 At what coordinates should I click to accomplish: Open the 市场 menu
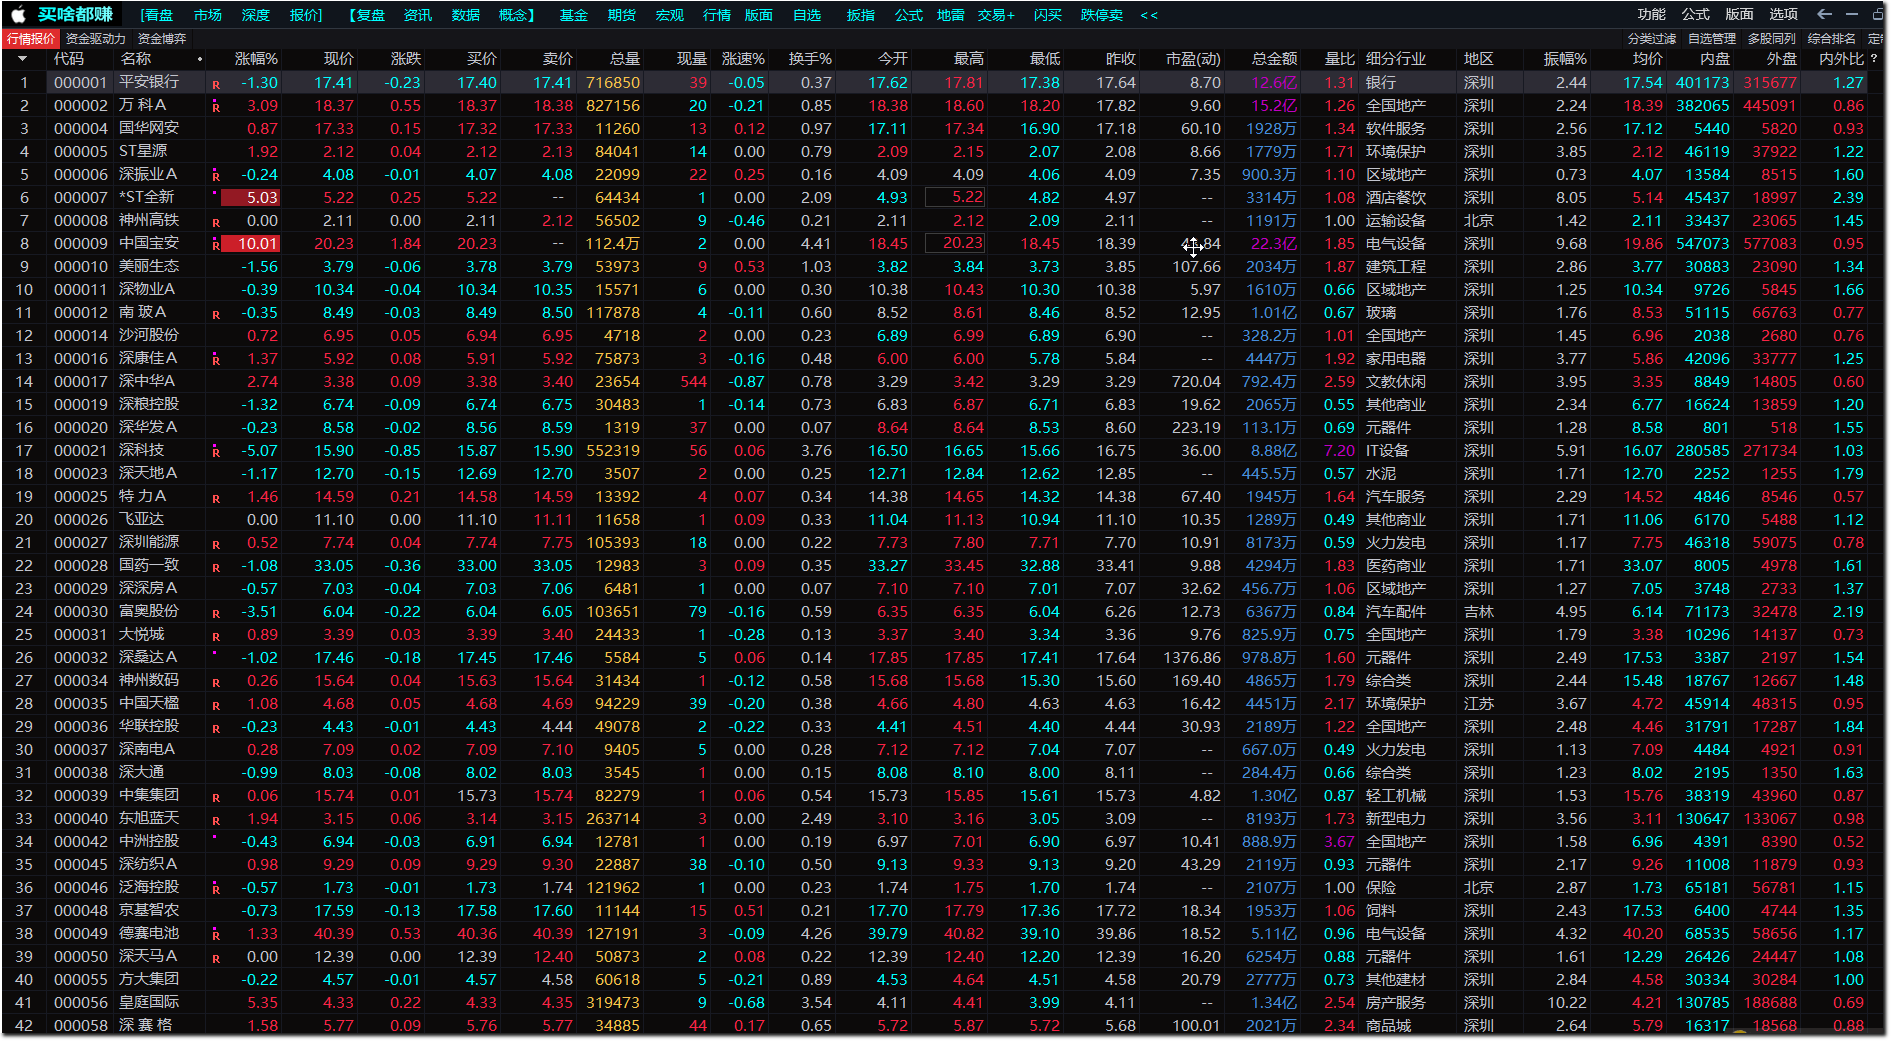pos(208,15)
